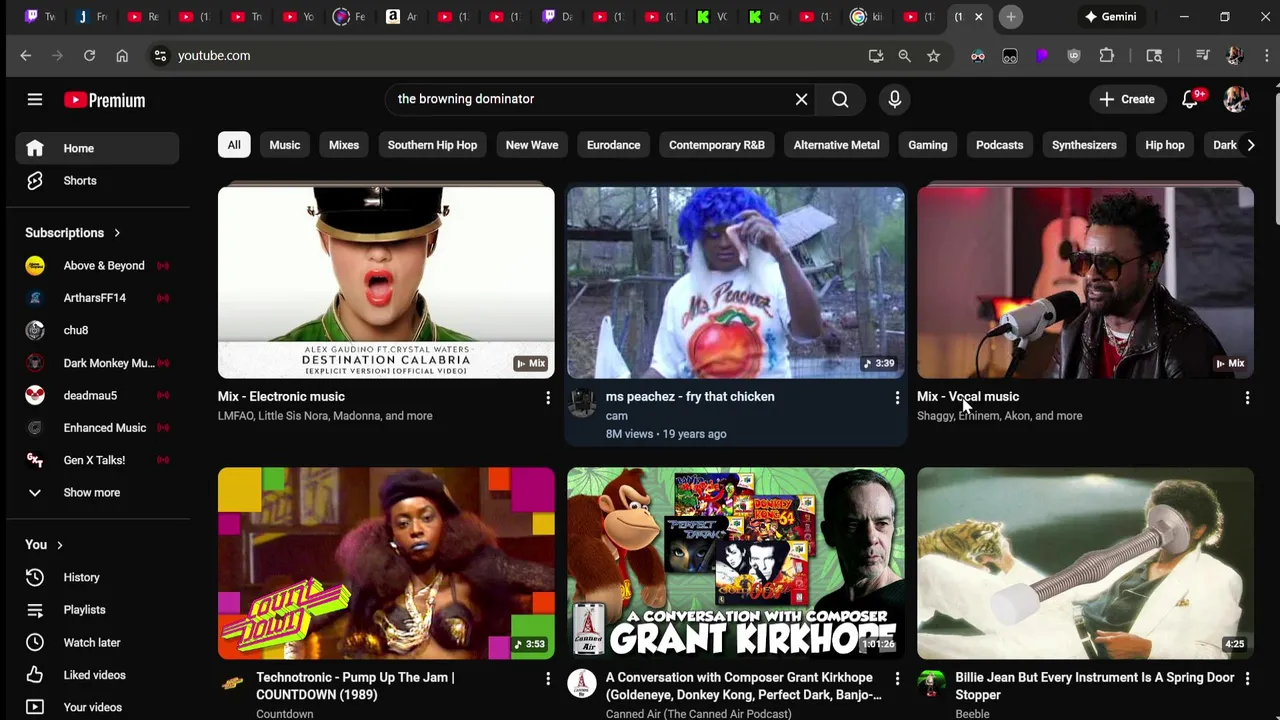This screenshot has height=720, width=1280.
Task: Click the YouTube Premium logo
Action: [105, 100]
